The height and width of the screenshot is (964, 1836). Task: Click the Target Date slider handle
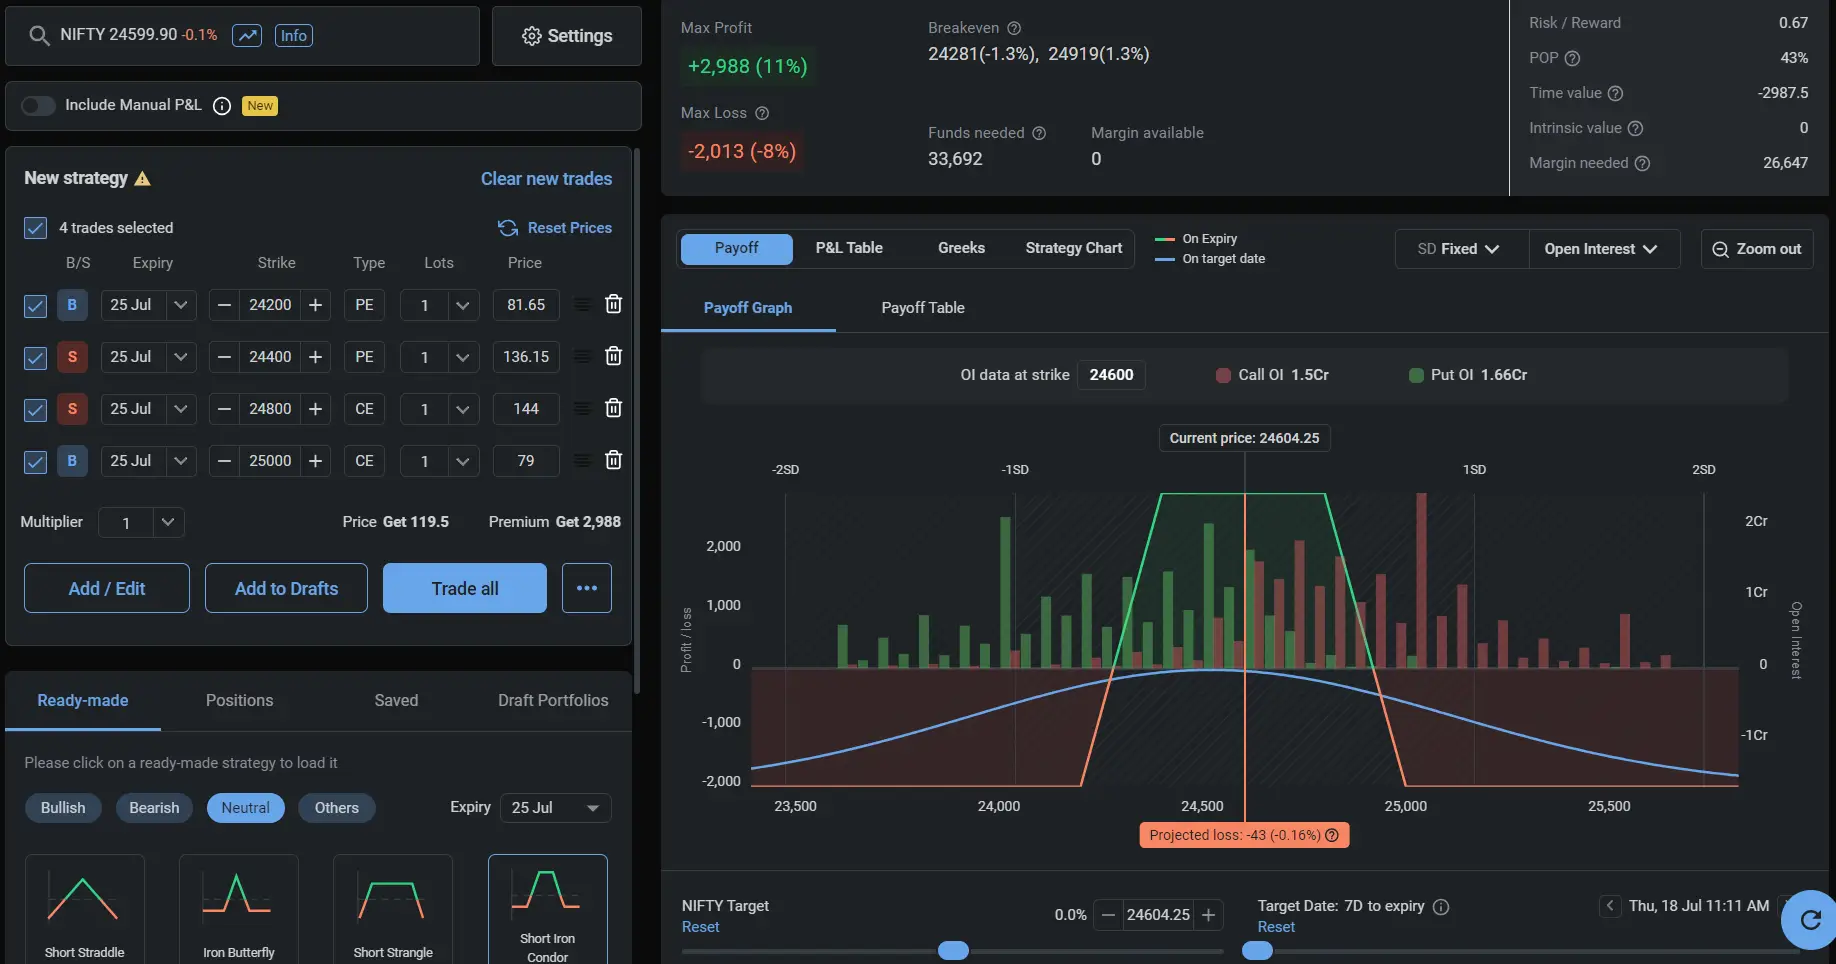coord(1257,950)
